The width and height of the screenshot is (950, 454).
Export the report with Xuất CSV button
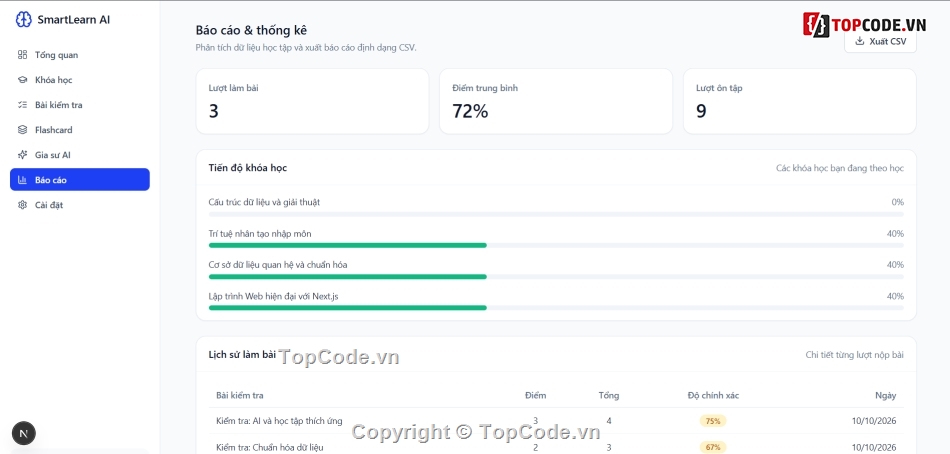[880, 41]
